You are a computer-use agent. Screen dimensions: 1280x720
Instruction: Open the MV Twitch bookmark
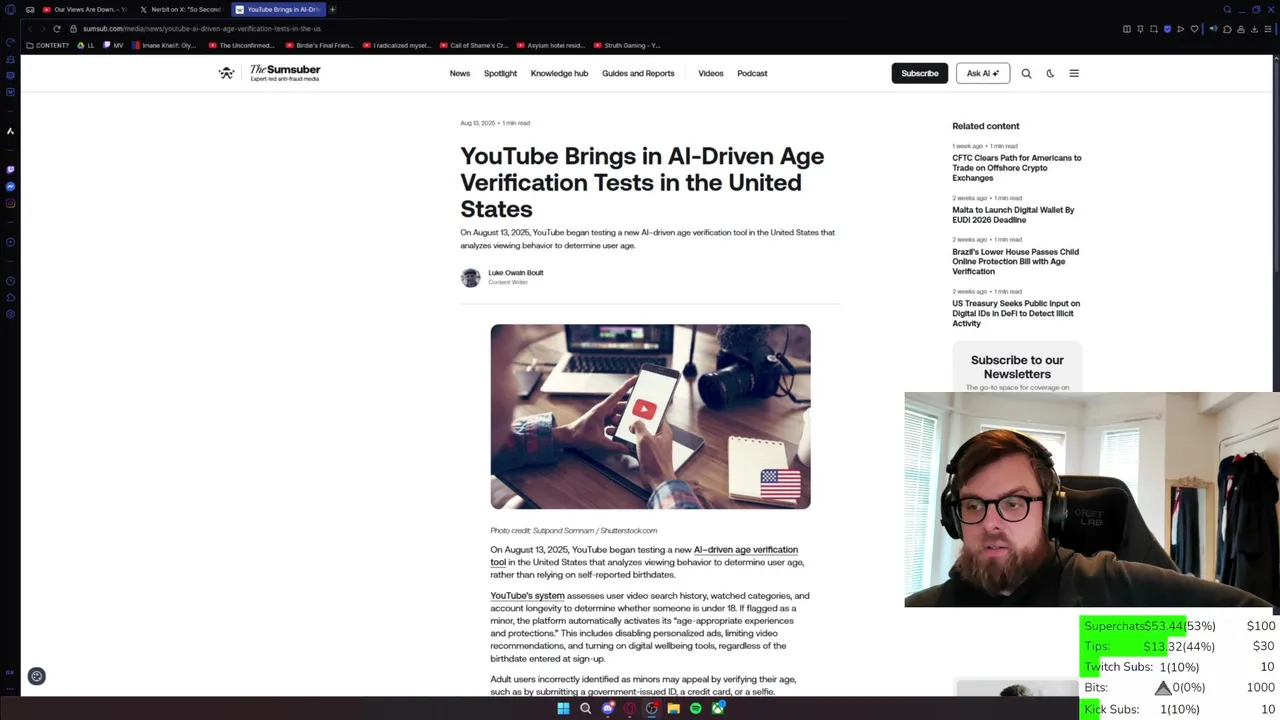coord(113,45)
